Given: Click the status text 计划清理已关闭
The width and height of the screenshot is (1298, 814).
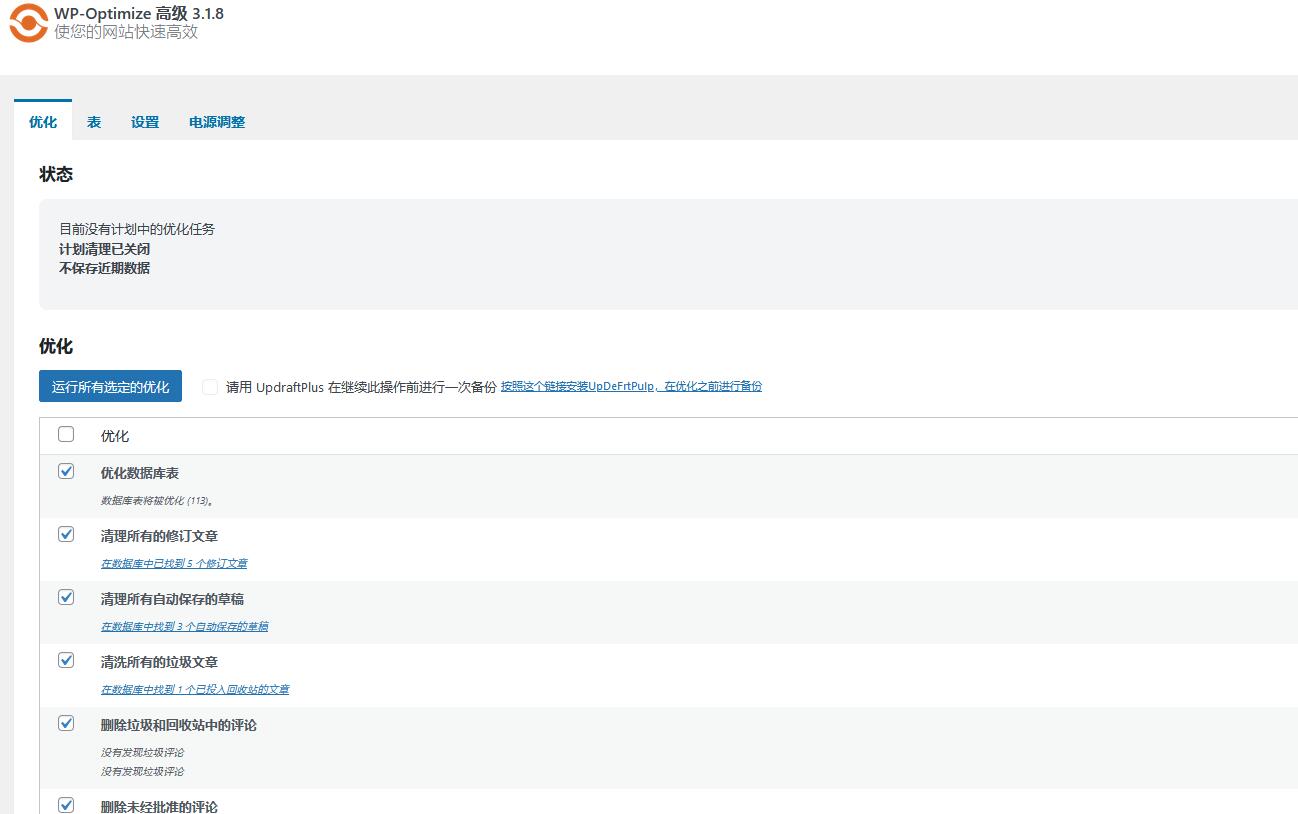Looking at the screenshot, I should (104, 249).
